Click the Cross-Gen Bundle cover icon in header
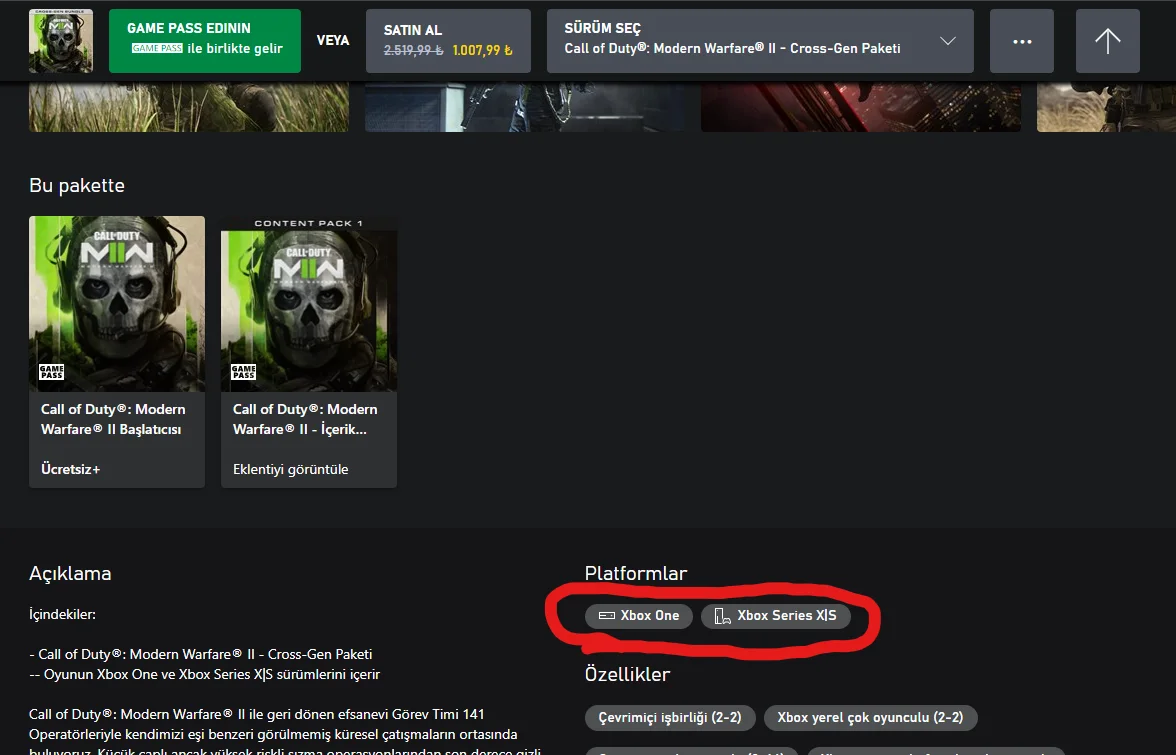The width and height of the screenshot is (1176, 755). point(61,41)
